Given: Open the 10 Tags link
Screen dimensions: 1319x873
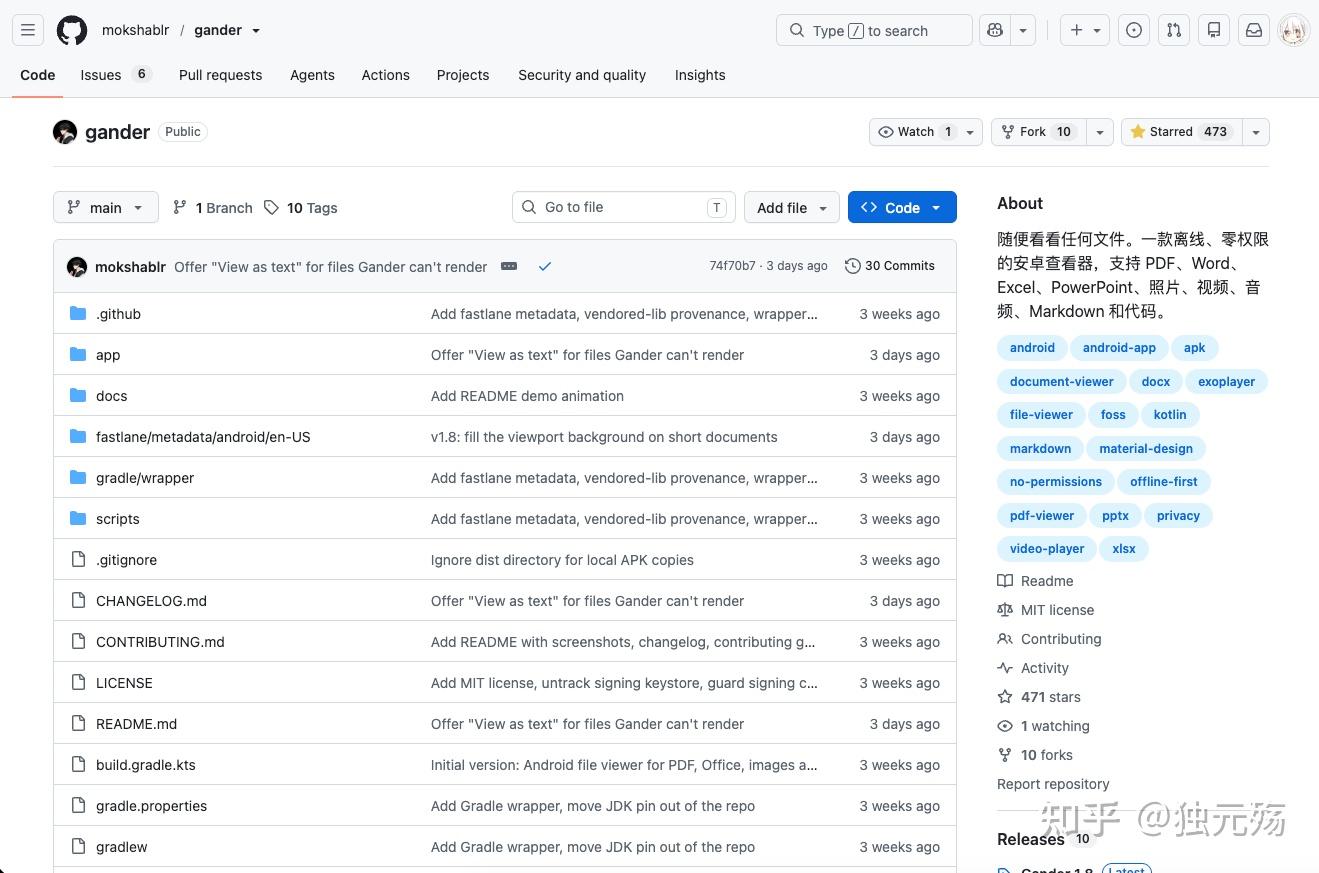Looking at the screenshot, I should pos(301,207).
